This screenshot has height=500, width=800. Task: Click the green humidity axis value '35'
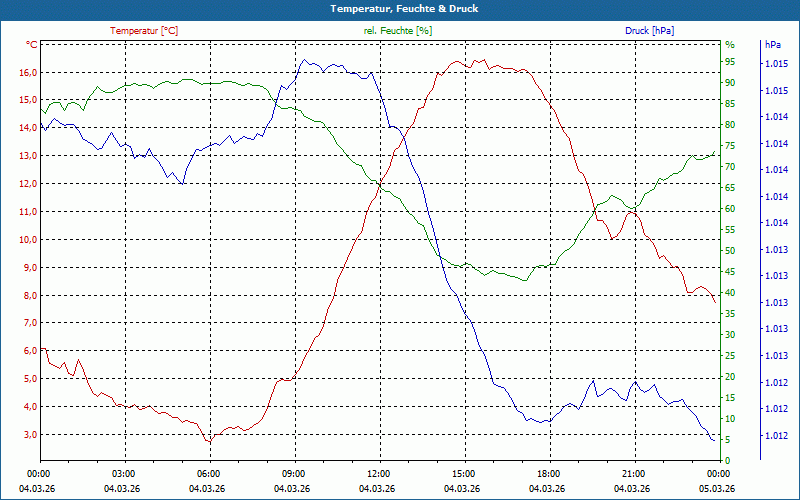[x=730, y=314]
